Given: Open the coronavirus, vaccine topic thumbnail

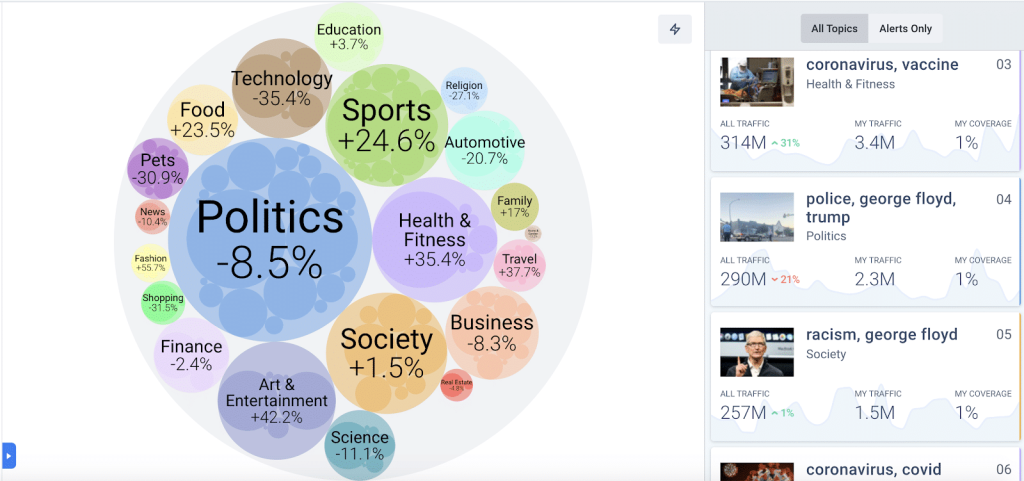Looking at the screenshot, I should pos(757,82).
